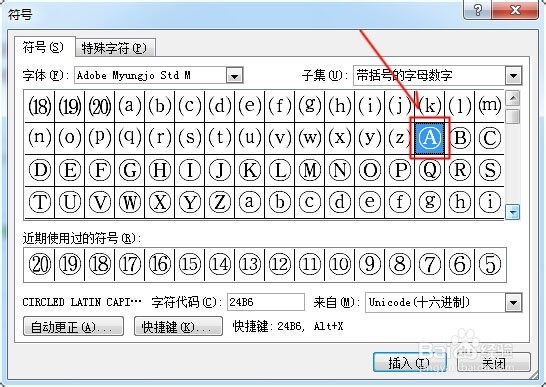The width and height of the screenshot is (546, 387).
Task: Select the circled capital W symbol
Action: pos(130,202)
